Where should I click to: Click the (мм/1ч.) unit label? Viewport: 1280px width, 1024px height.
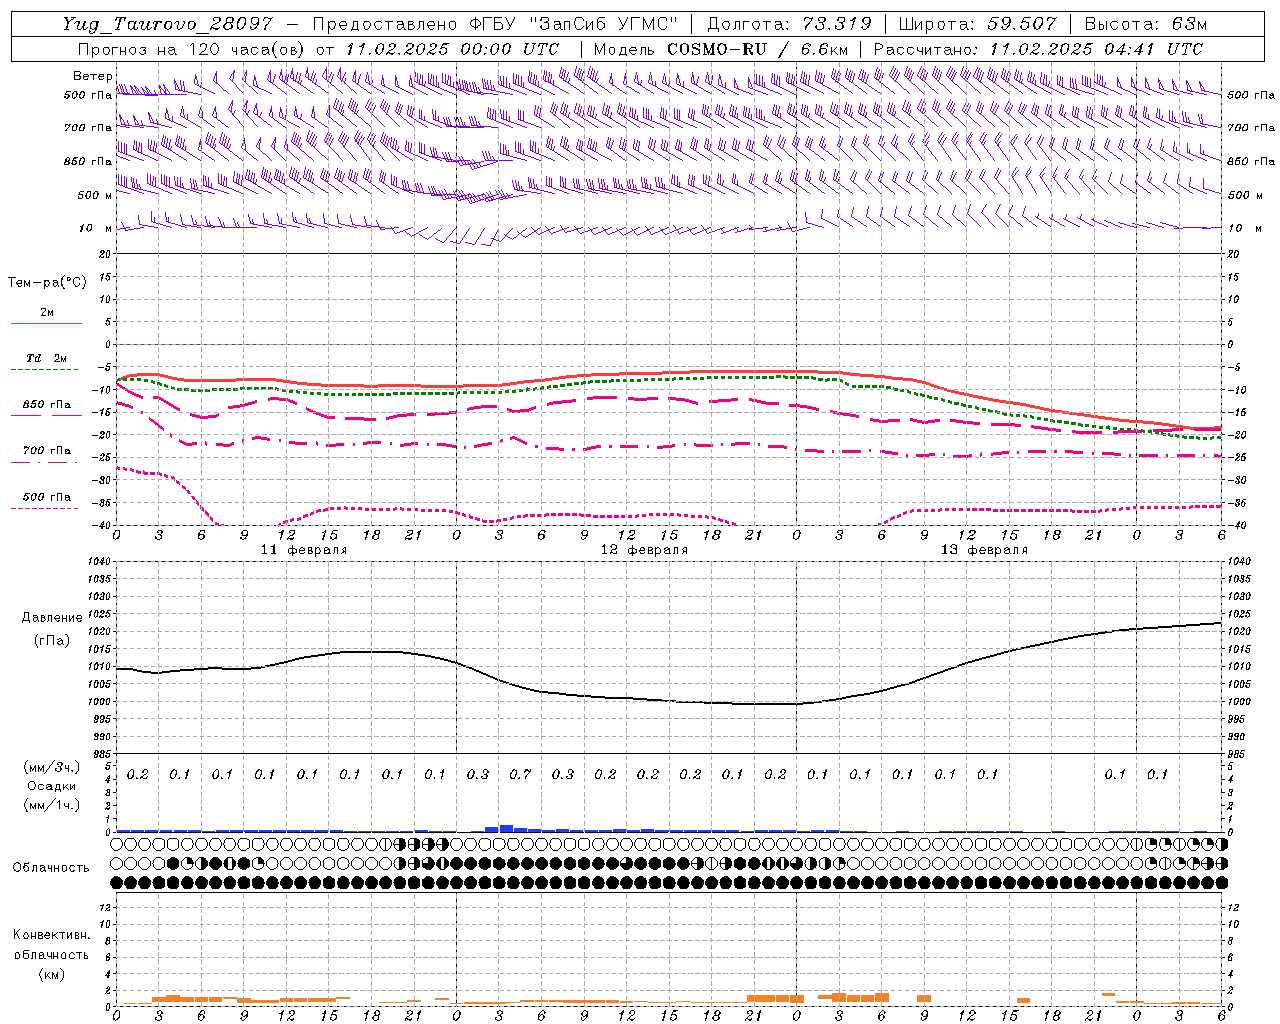52,805
